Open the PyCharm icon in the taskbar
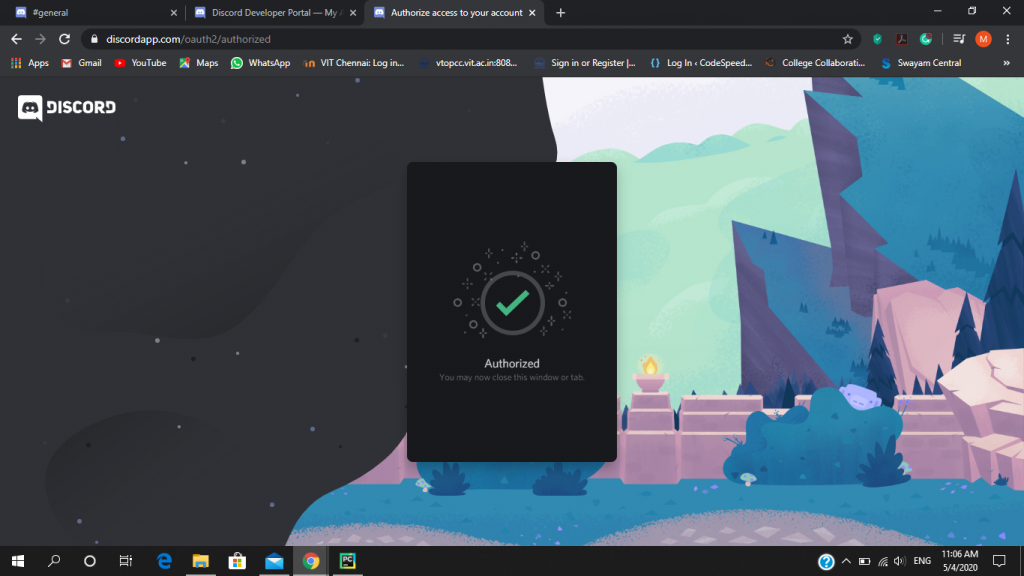This screenshot has width=1024, height=576. coord(348,561)
